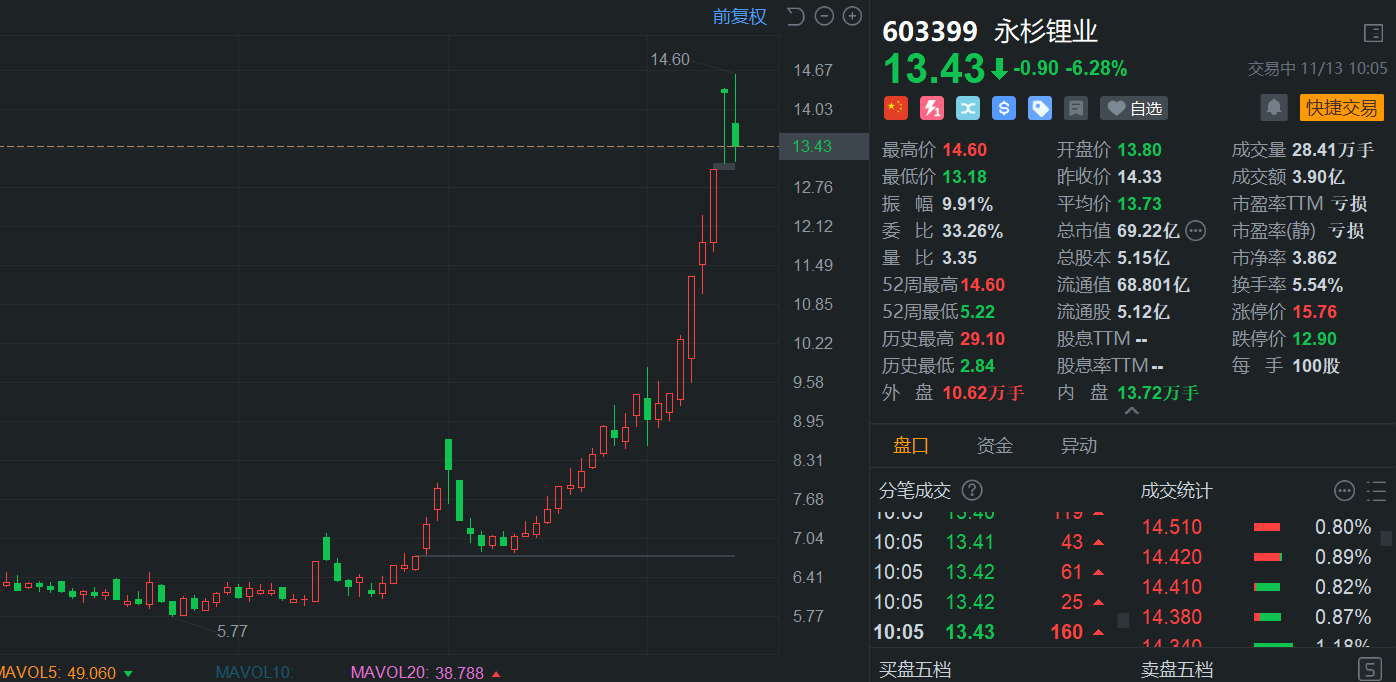Click the list view icon beside 成交统计
This screenshot has height=682, width=1396.
tap(1376, 490)
